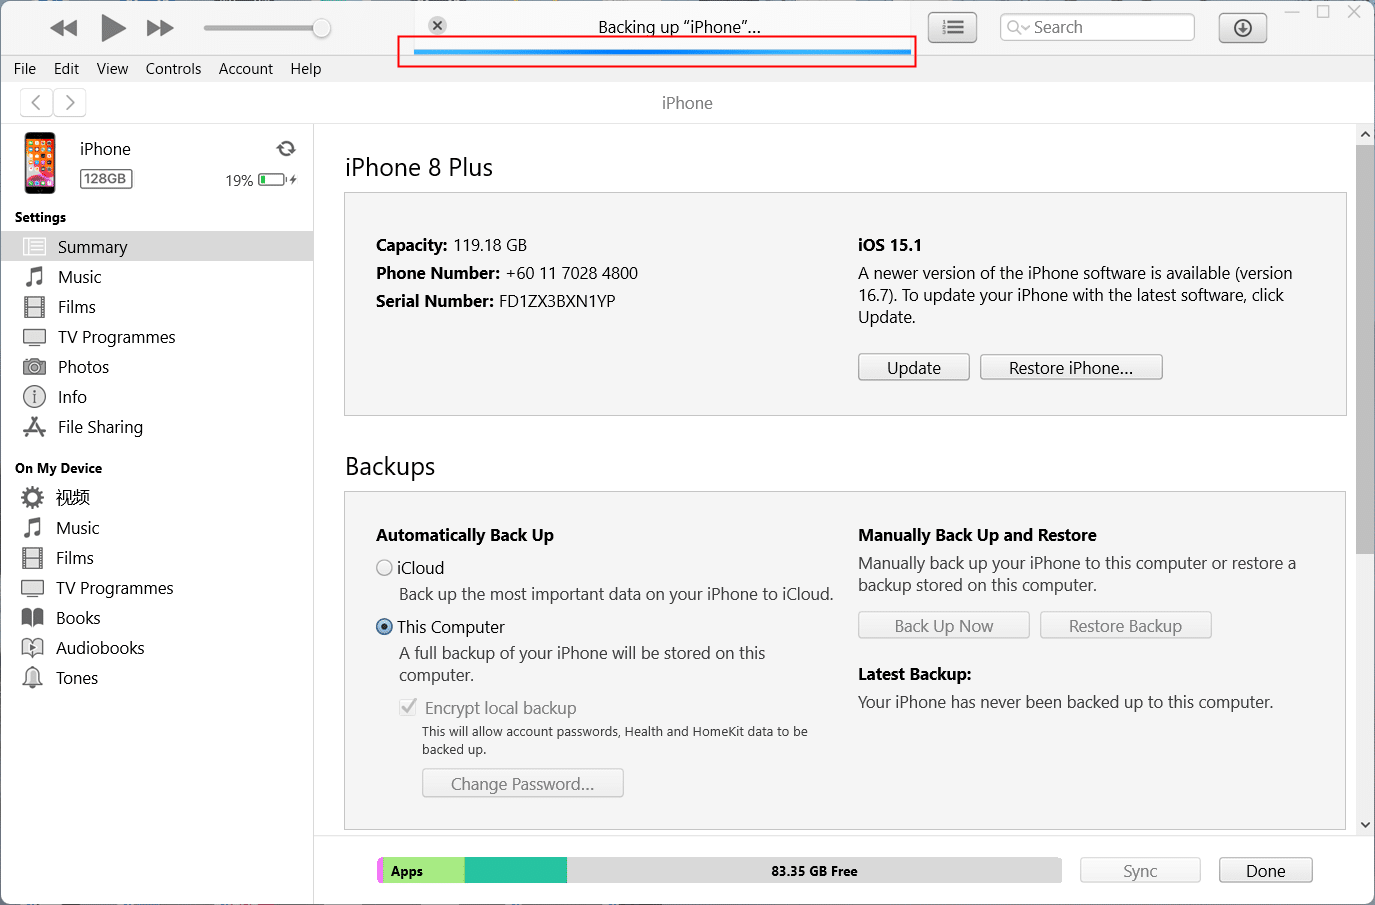Image resolution: width=1375 pixels, height=905 pixels.
Task: Click the phone number +60 11 7028 4800
Action: pyautogui.click(x=572, y=273)
